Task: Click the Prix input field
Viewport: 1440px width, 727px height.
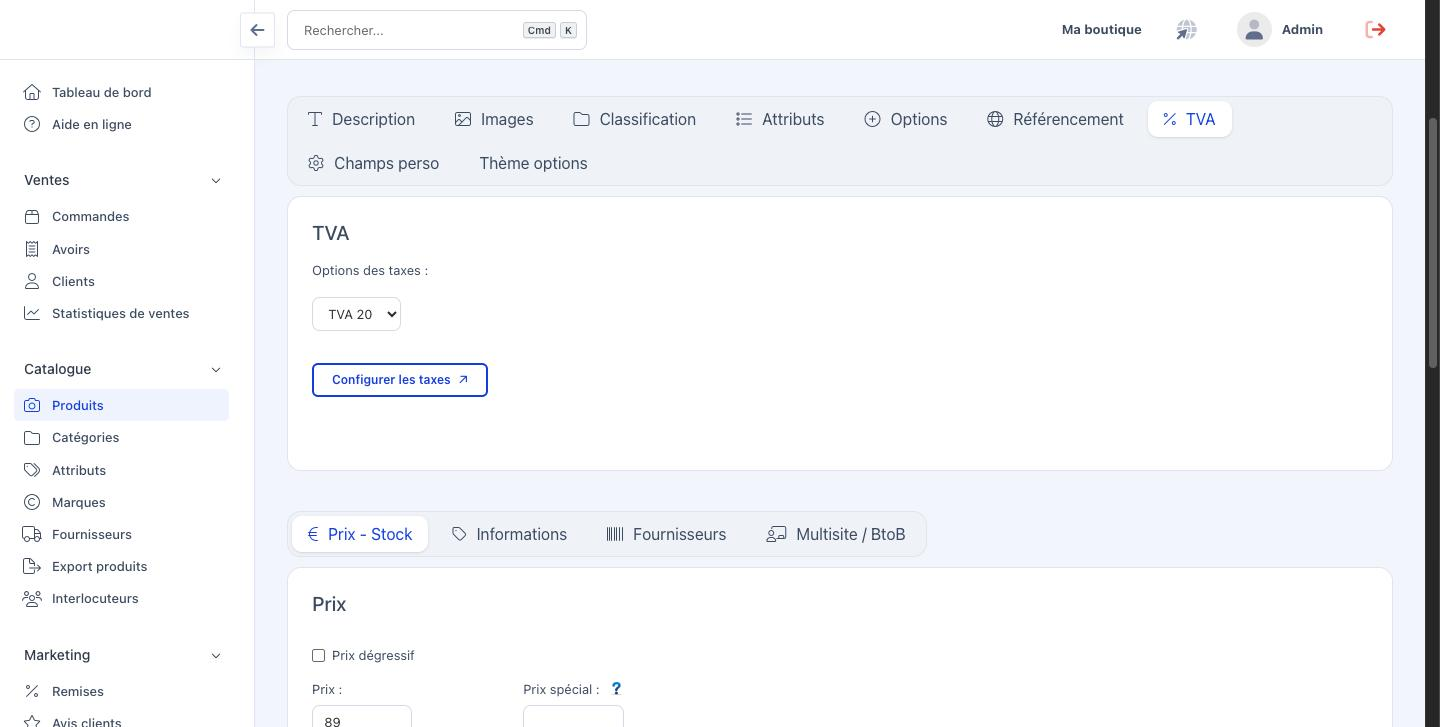Action: [x=362, y=716]
